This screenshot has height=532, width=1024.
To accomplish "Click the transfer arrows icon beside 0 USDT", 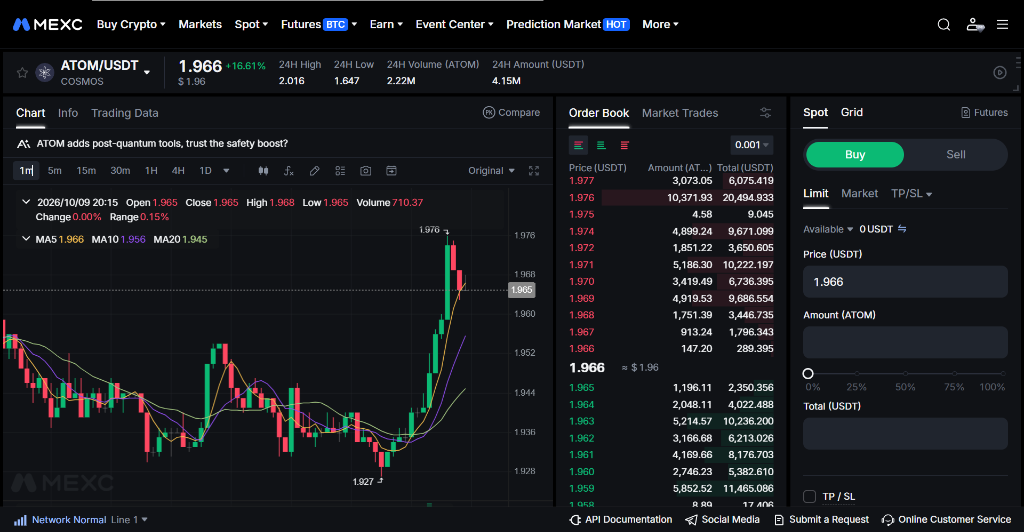I will [902, 229].
